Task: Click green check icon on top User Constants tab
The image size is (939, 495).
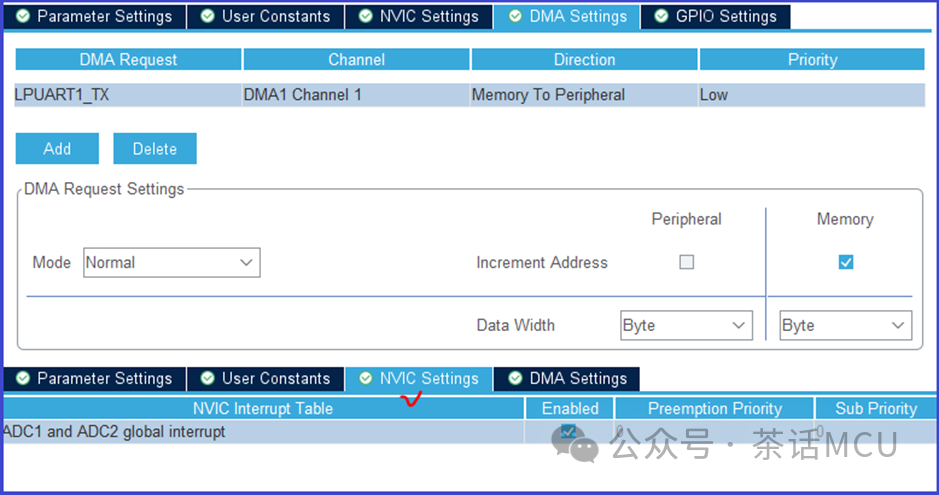Action: [x=207, y=16]
